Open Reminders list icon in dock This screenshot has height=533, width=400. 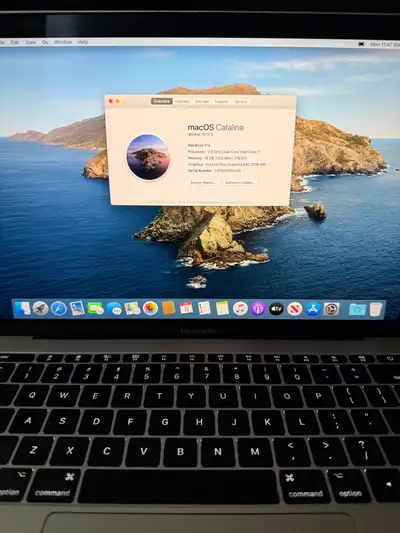click(x=204, y=308)
